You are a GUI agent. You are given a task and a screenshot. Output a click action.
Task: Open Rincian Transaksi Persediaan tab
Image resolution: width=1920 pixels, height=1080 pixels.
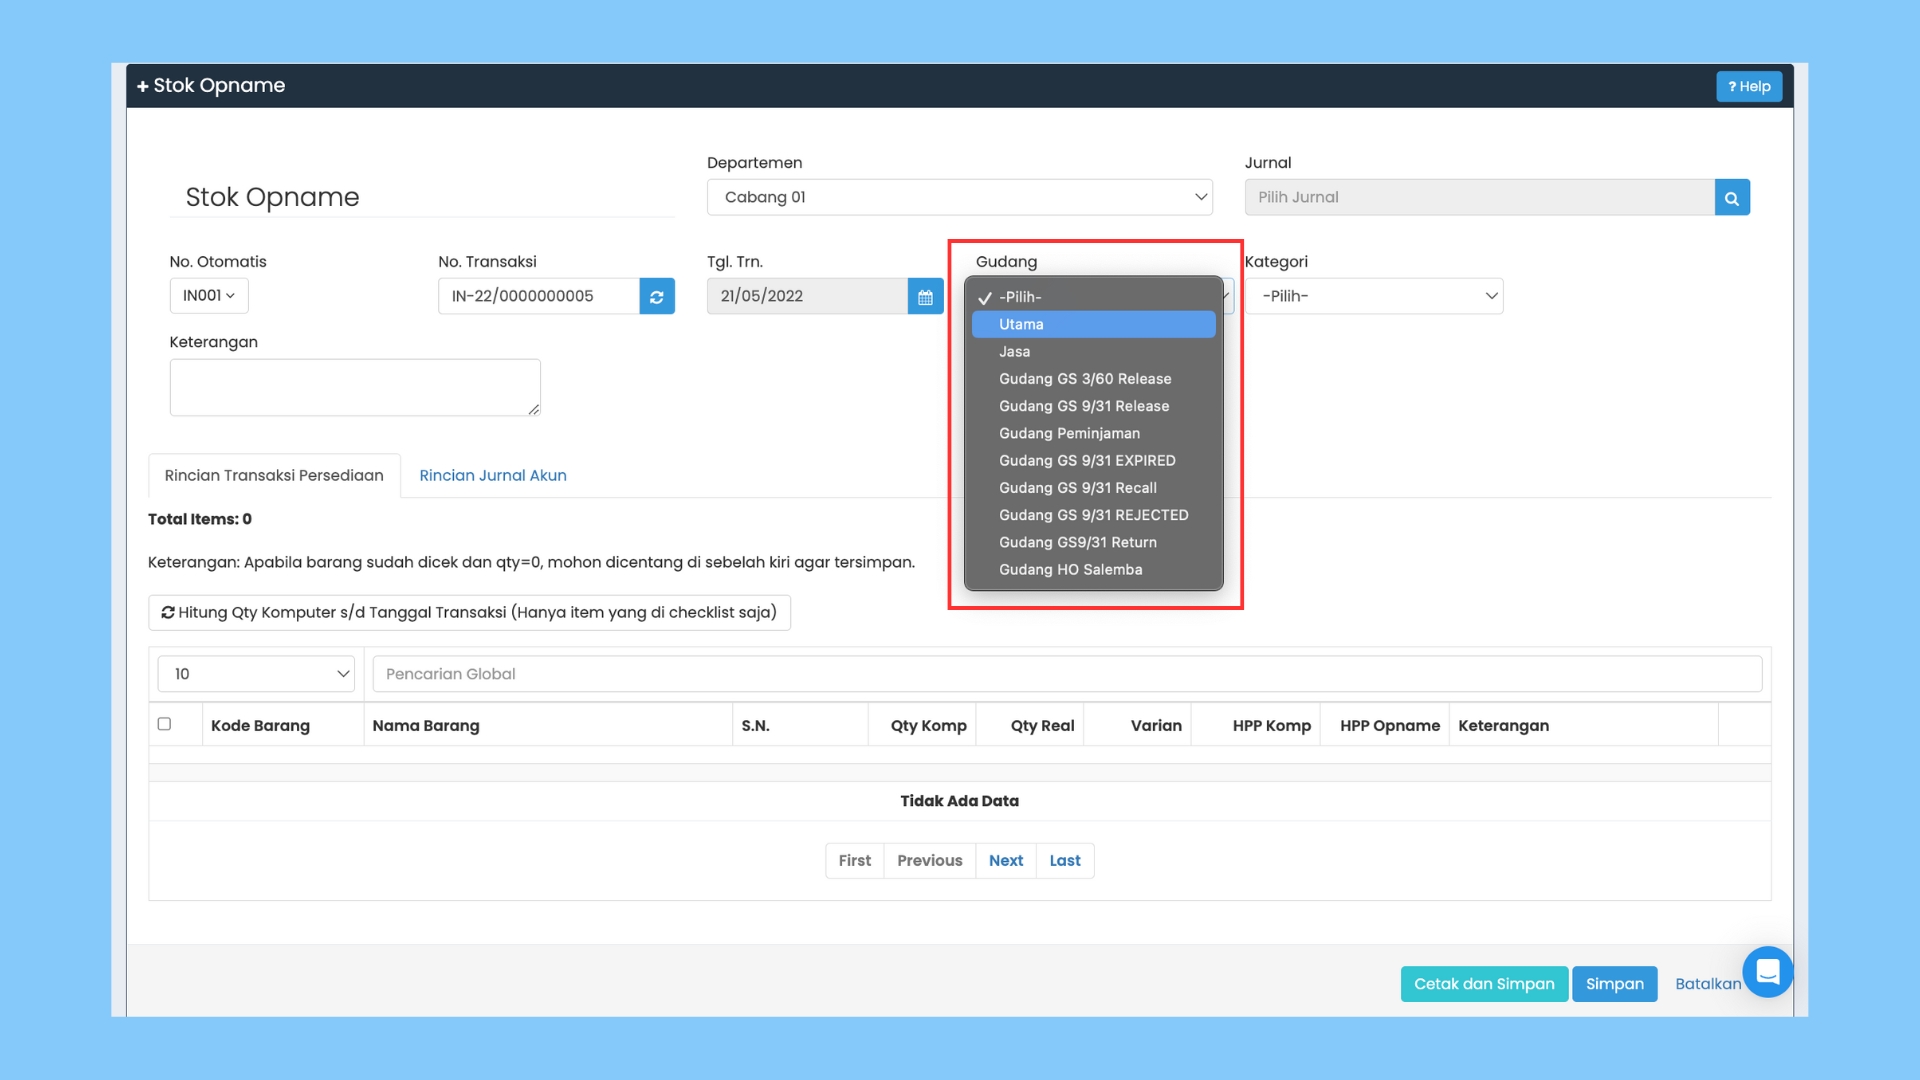click(x=274, y=476)
